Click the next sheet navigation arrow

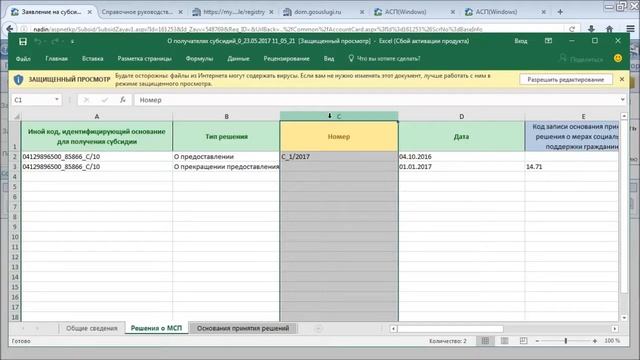(38, 328)
